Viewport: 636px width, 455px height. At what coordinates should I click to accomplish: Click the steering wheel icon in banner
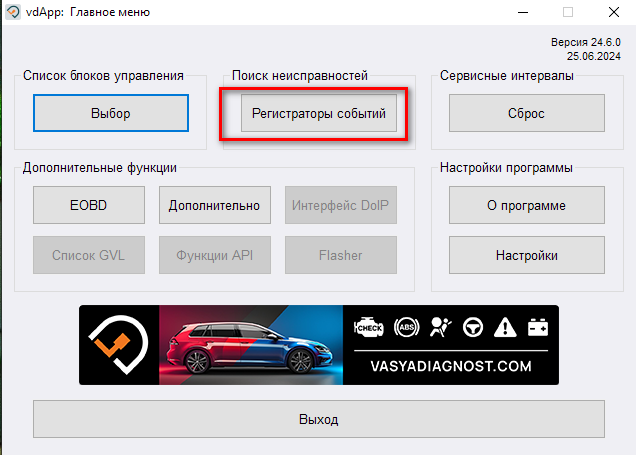point(473,327)
